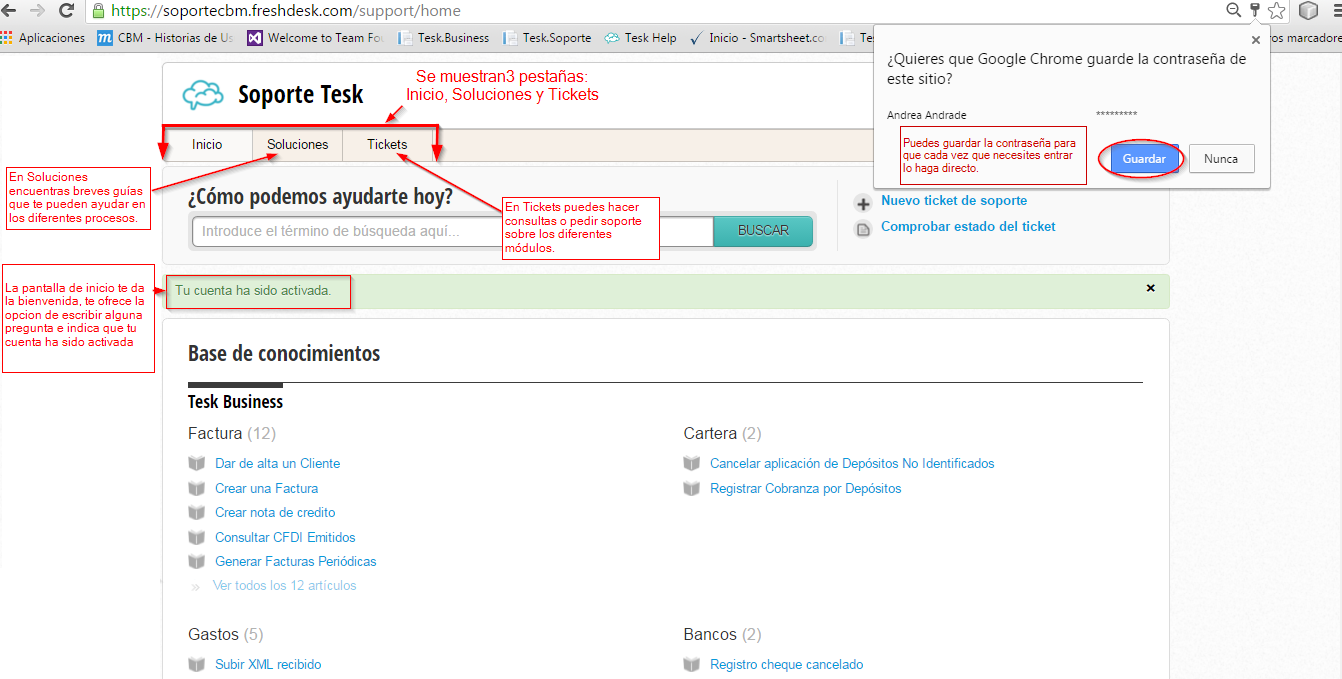
Task: Open the Inicio - Smartsheet bookmark
Action: pyautogui.click(x=758, y=38)
